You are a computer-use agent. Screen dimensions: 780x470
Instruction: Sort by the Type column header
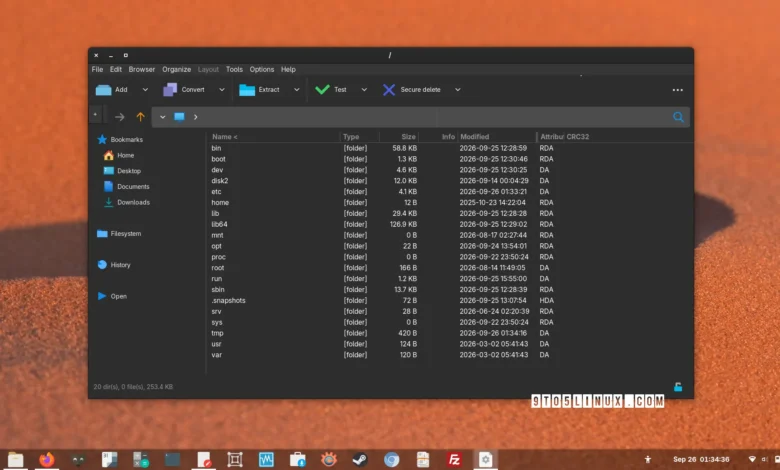360,137
